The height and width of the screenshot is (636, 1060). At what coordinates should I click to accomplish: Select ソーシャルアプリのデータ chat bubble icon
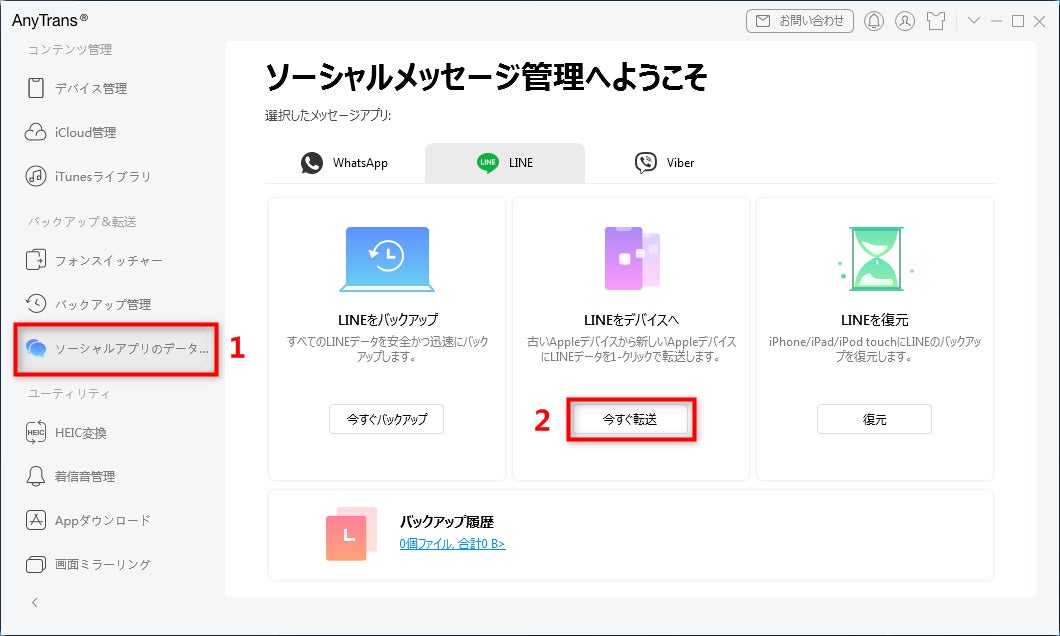pos(35,348)
